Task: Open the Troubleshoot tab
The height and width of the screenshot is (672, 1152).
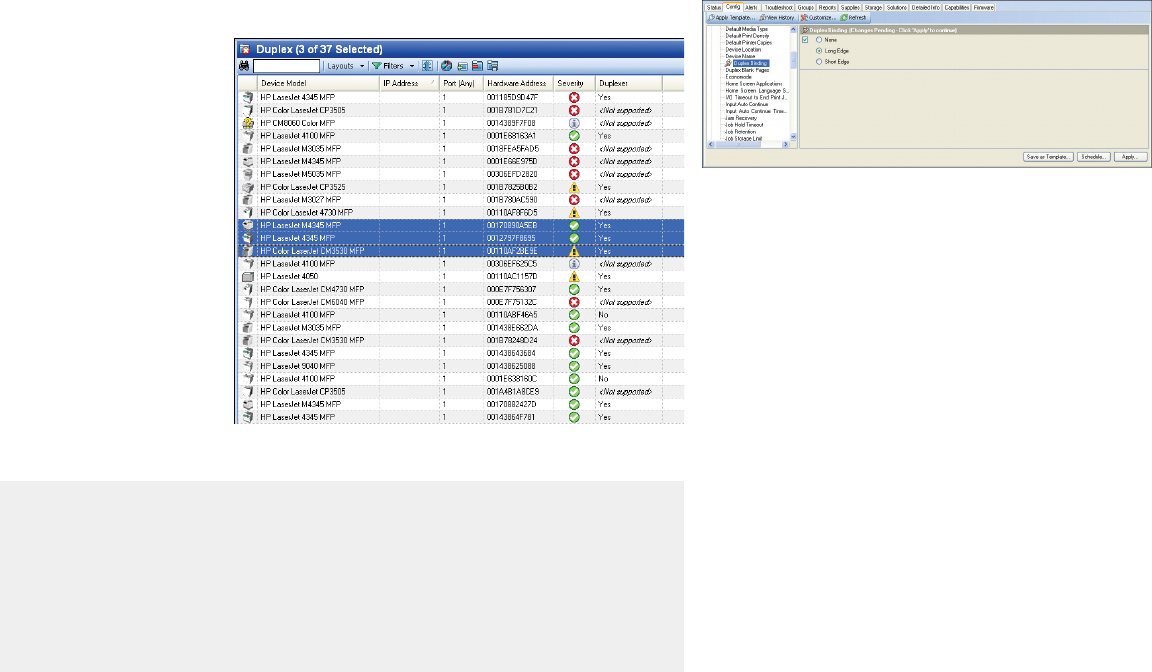Action: pyautogui.click(x=778, y=7)
